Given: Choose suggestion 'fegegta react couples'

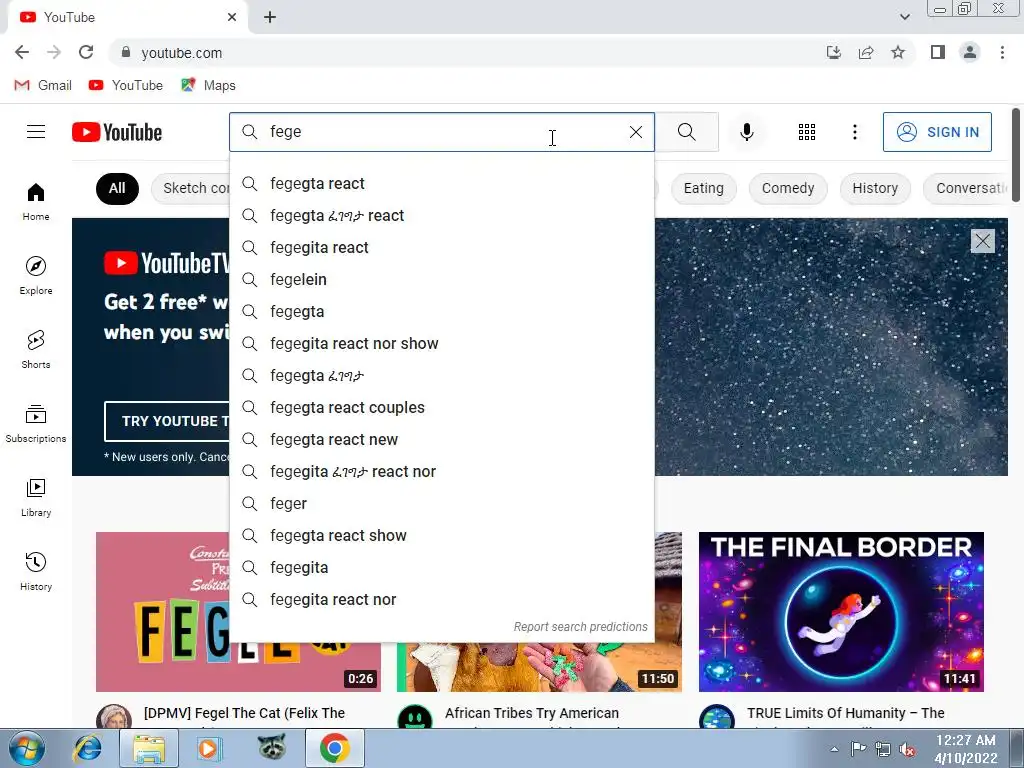Looking at the screenshot, I should (441, 408).
